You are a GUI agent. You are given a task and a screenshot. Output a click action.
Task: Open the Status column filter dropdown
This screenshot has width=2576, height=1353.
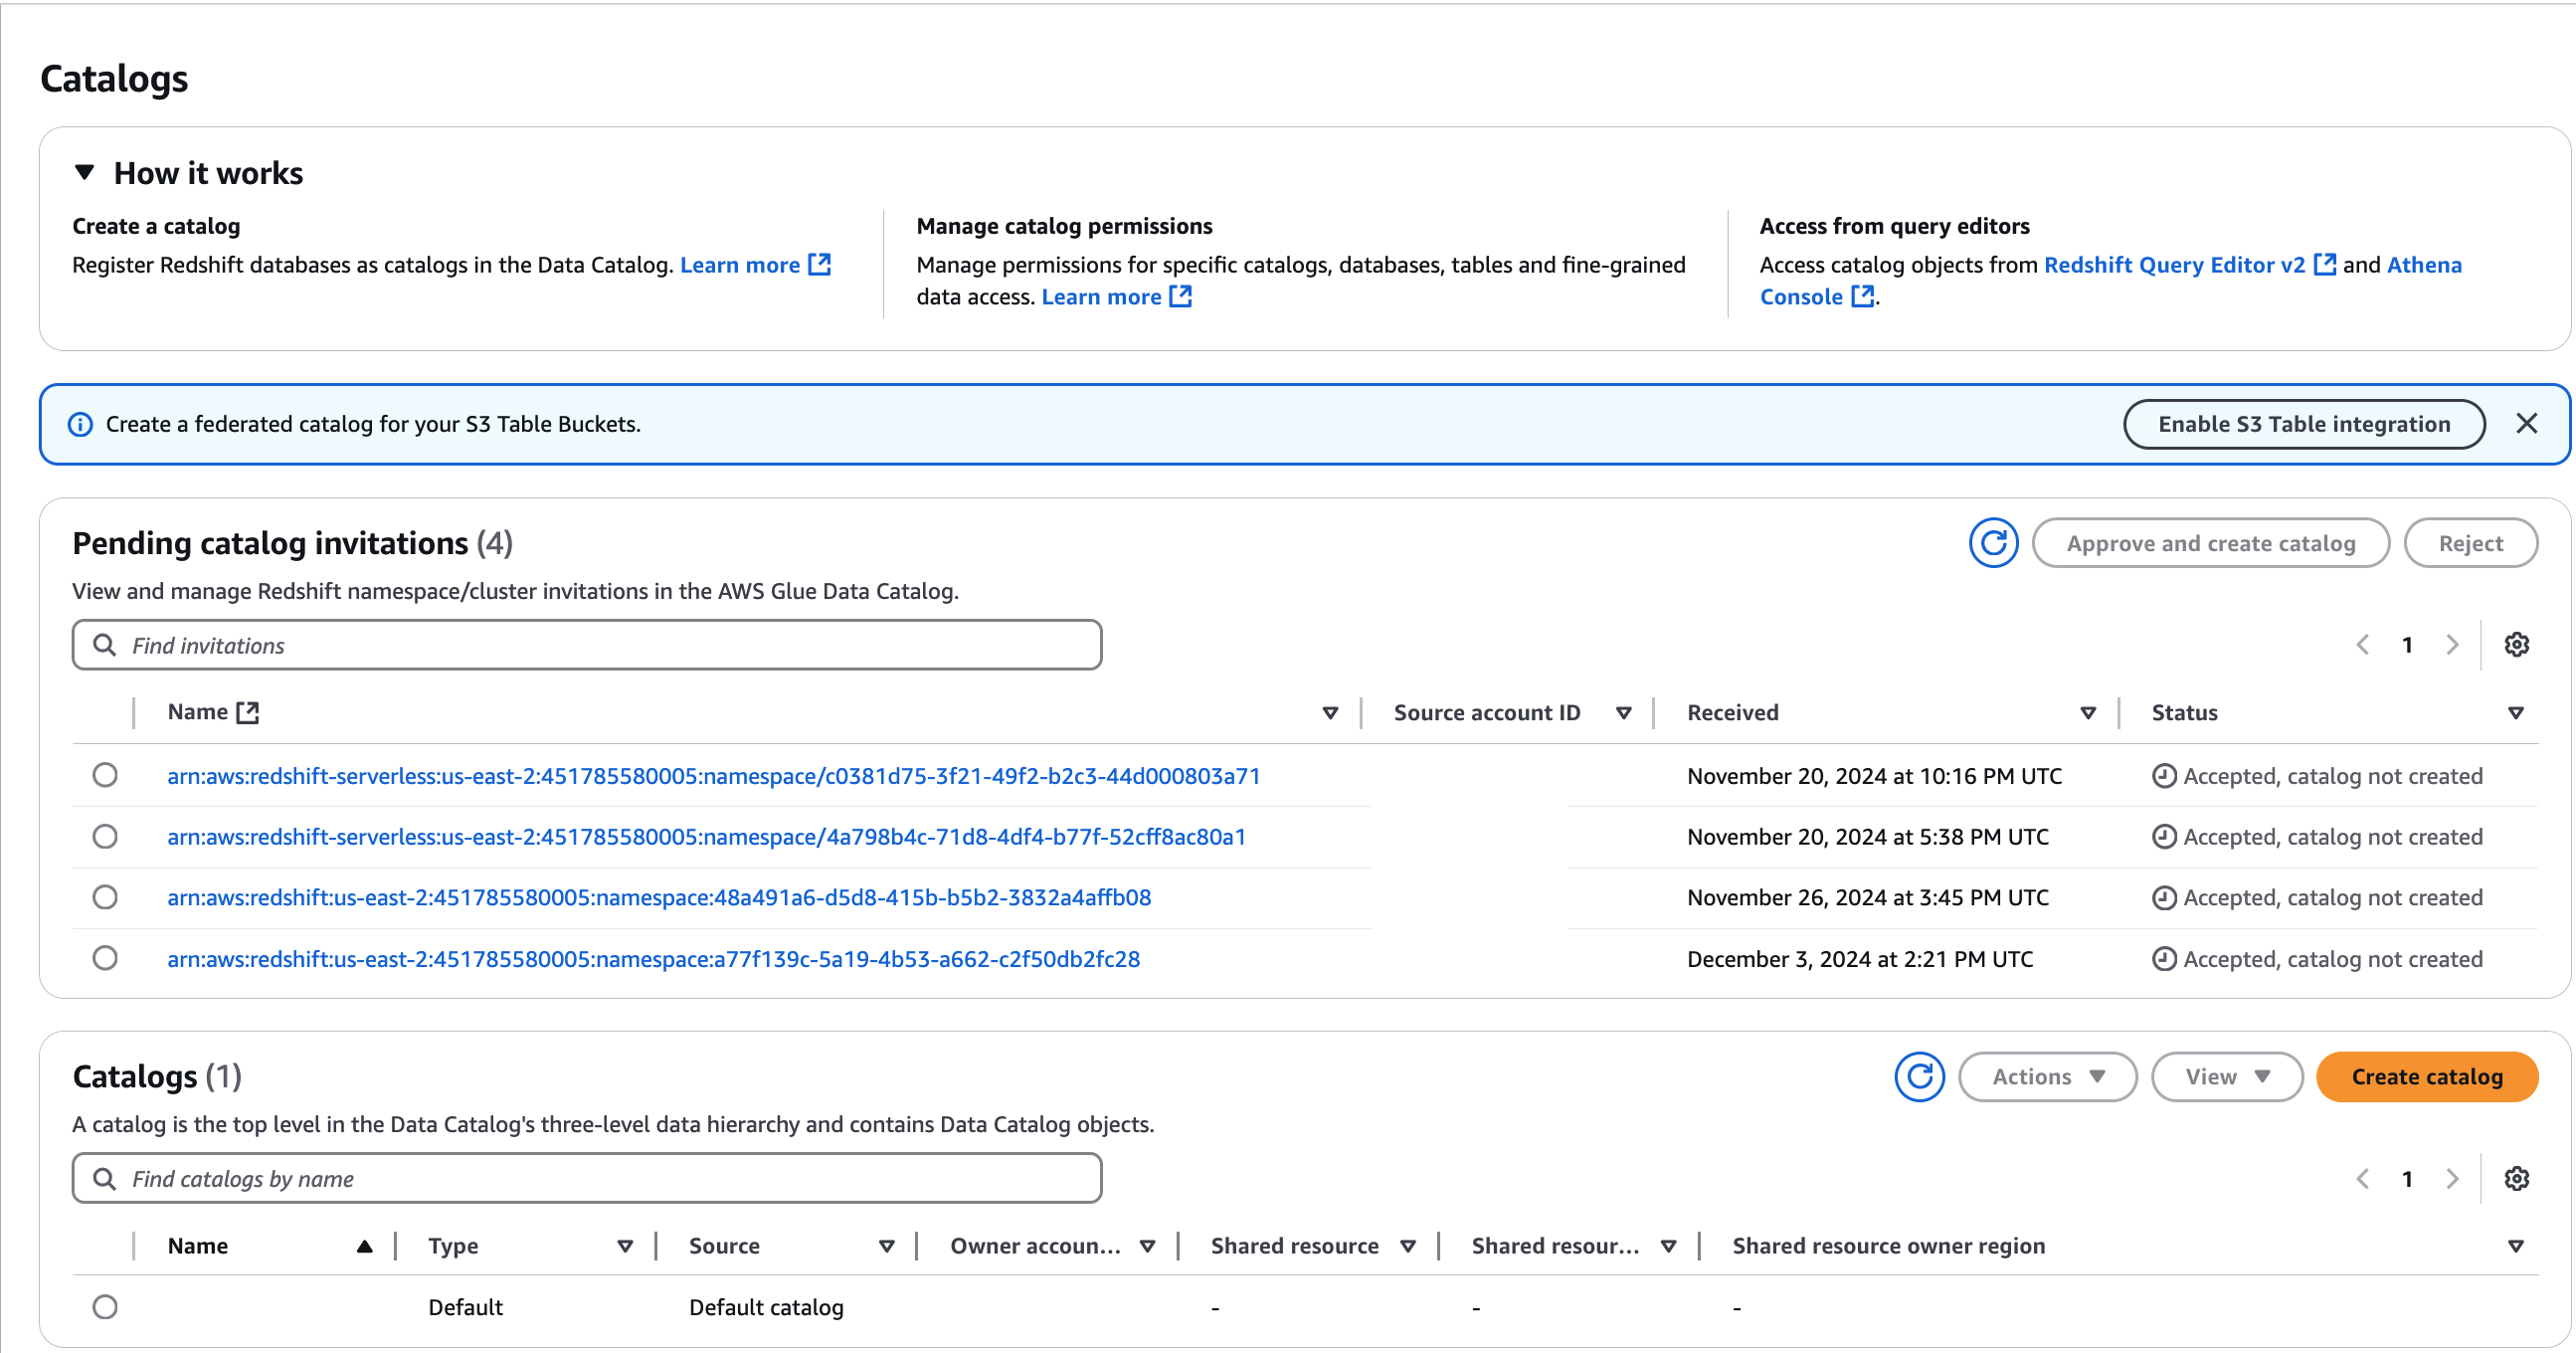[x=2516, y=712]
